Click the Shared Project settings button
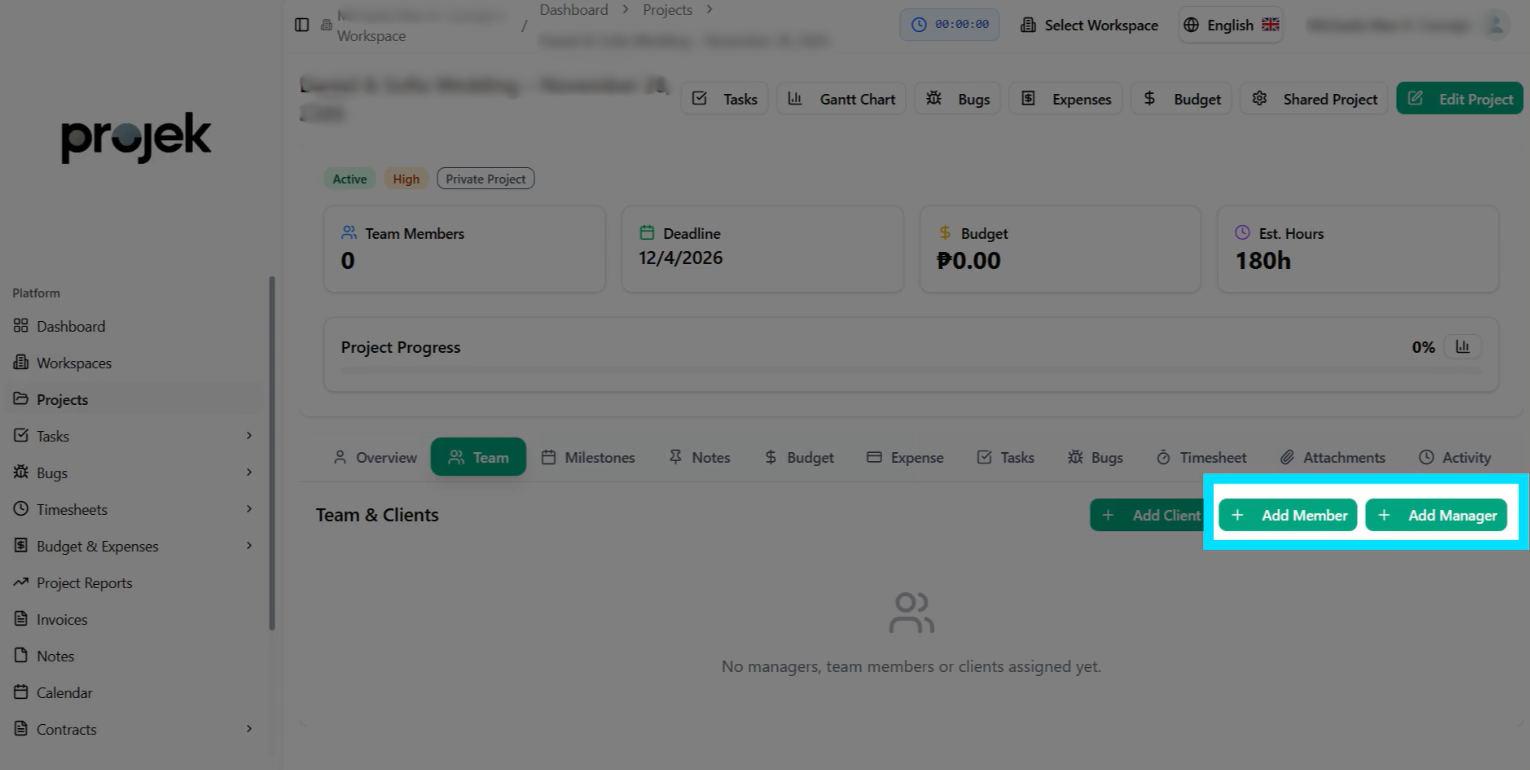Viewport: 1530px width, 770px height. [1314, 99]
